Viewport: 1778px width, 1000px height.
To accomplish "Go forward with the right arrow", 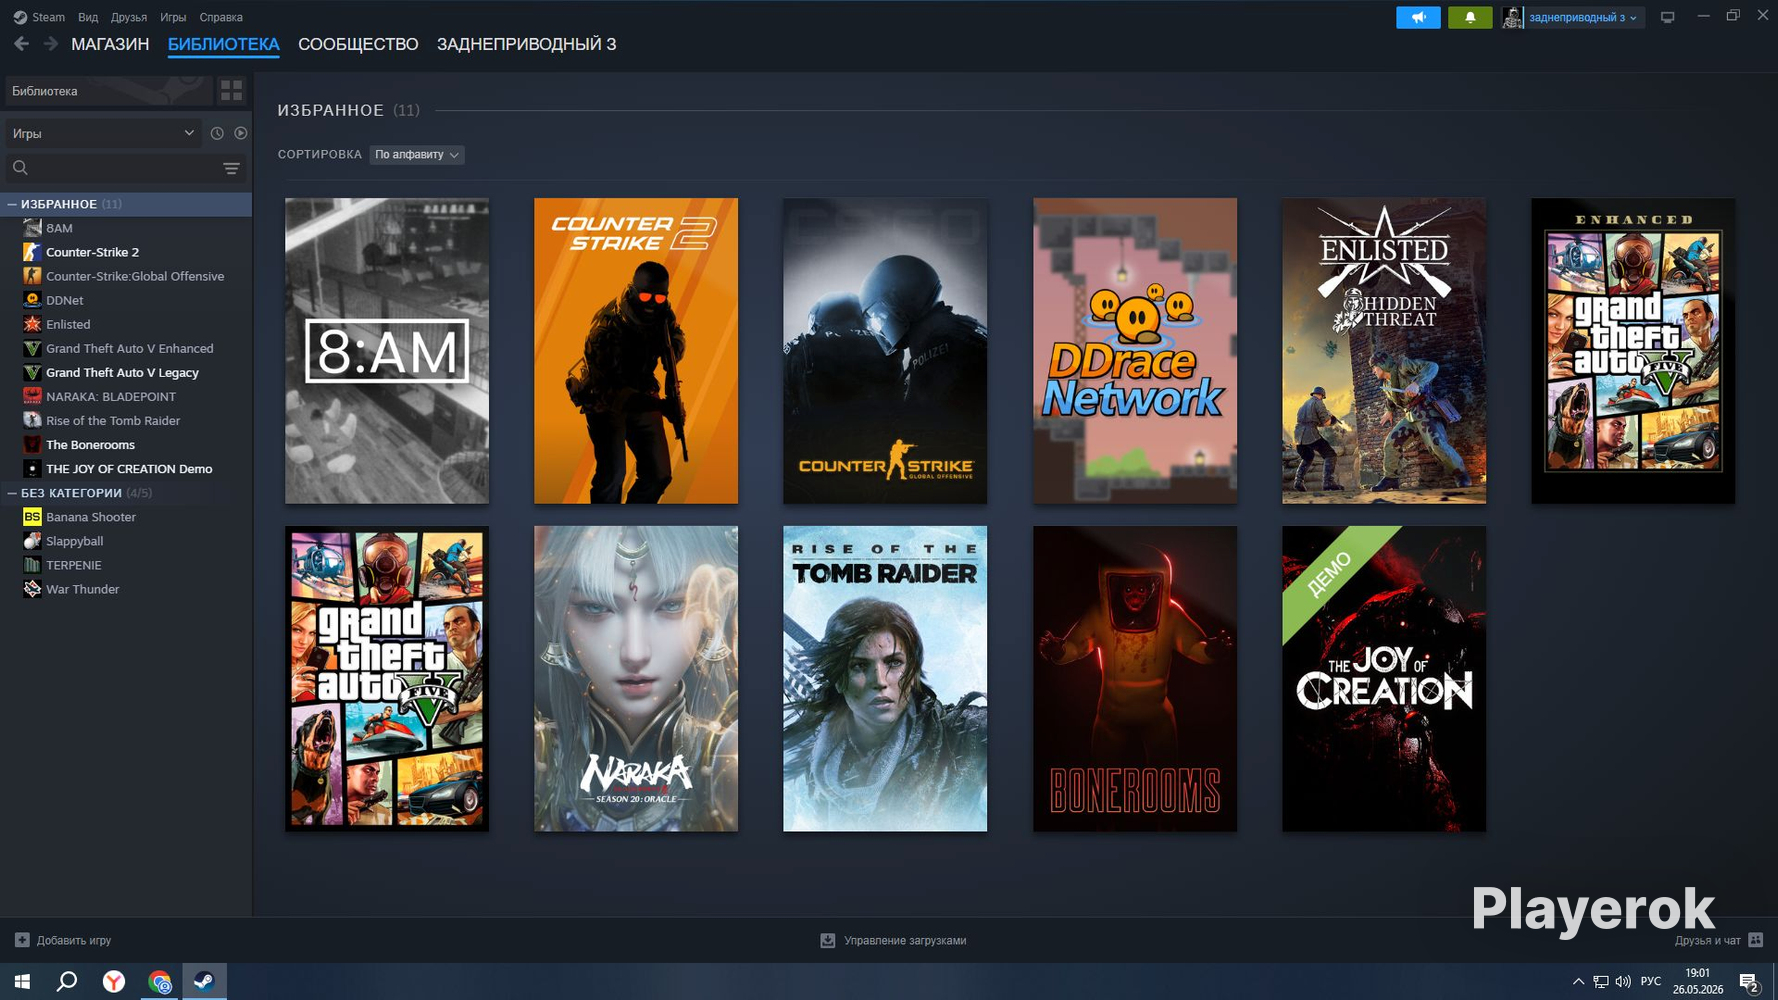I will [50, 44].
